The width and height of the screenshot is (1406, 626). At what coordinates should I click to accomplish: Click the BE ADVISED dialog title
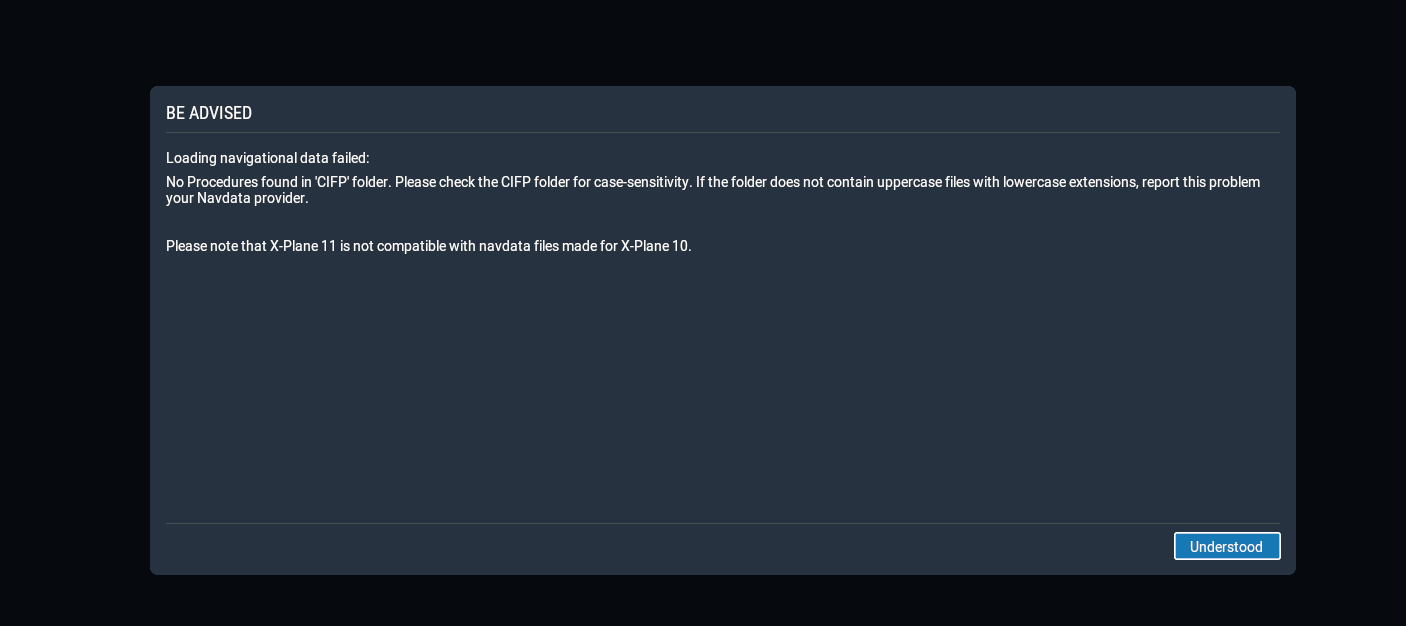[x=209, y=113]
